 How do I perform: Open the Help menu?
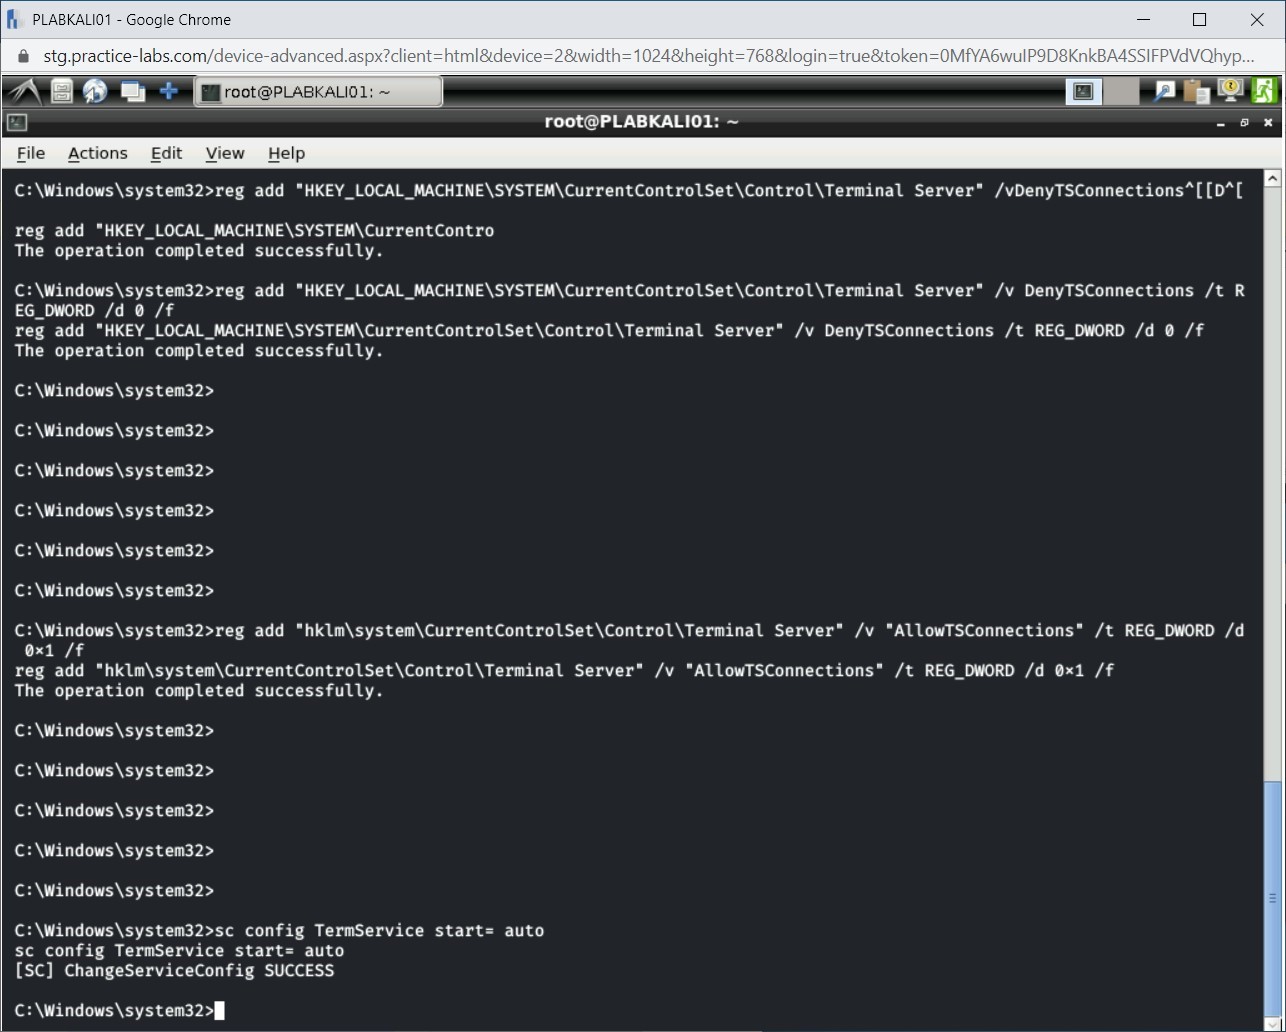pyautogui.click(x=286, y=153)
